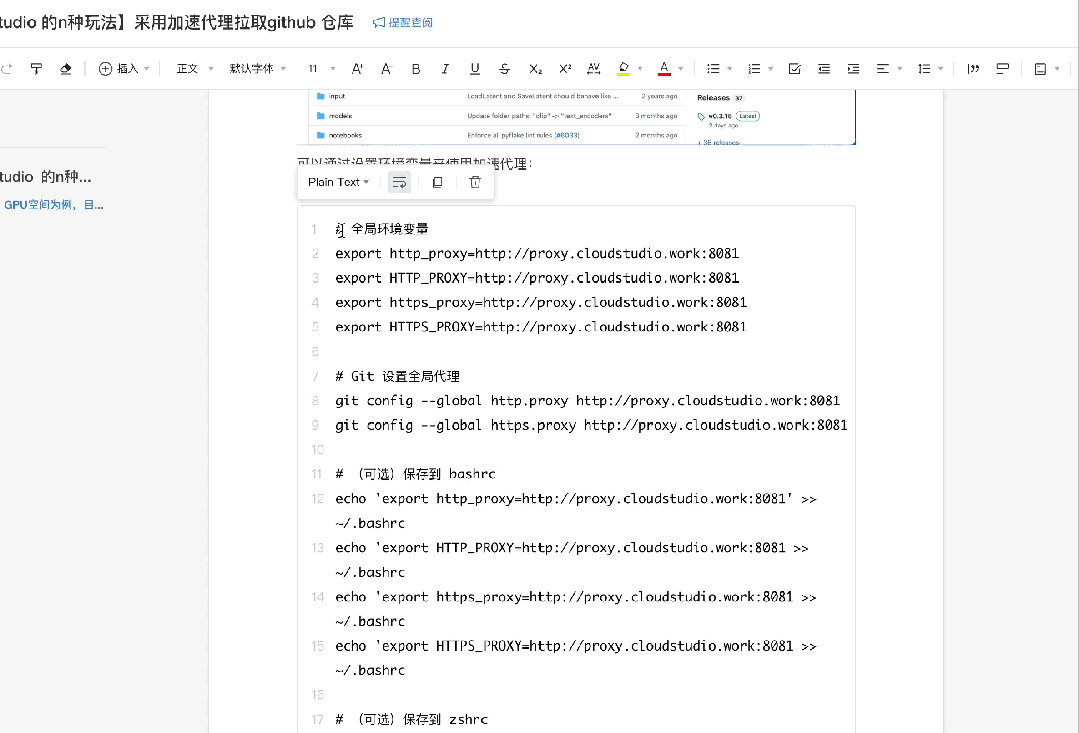This screenshot has height=733, width=1079.
Task: Open the Plain Text language dropdown
Action: (x=338, y=182)
